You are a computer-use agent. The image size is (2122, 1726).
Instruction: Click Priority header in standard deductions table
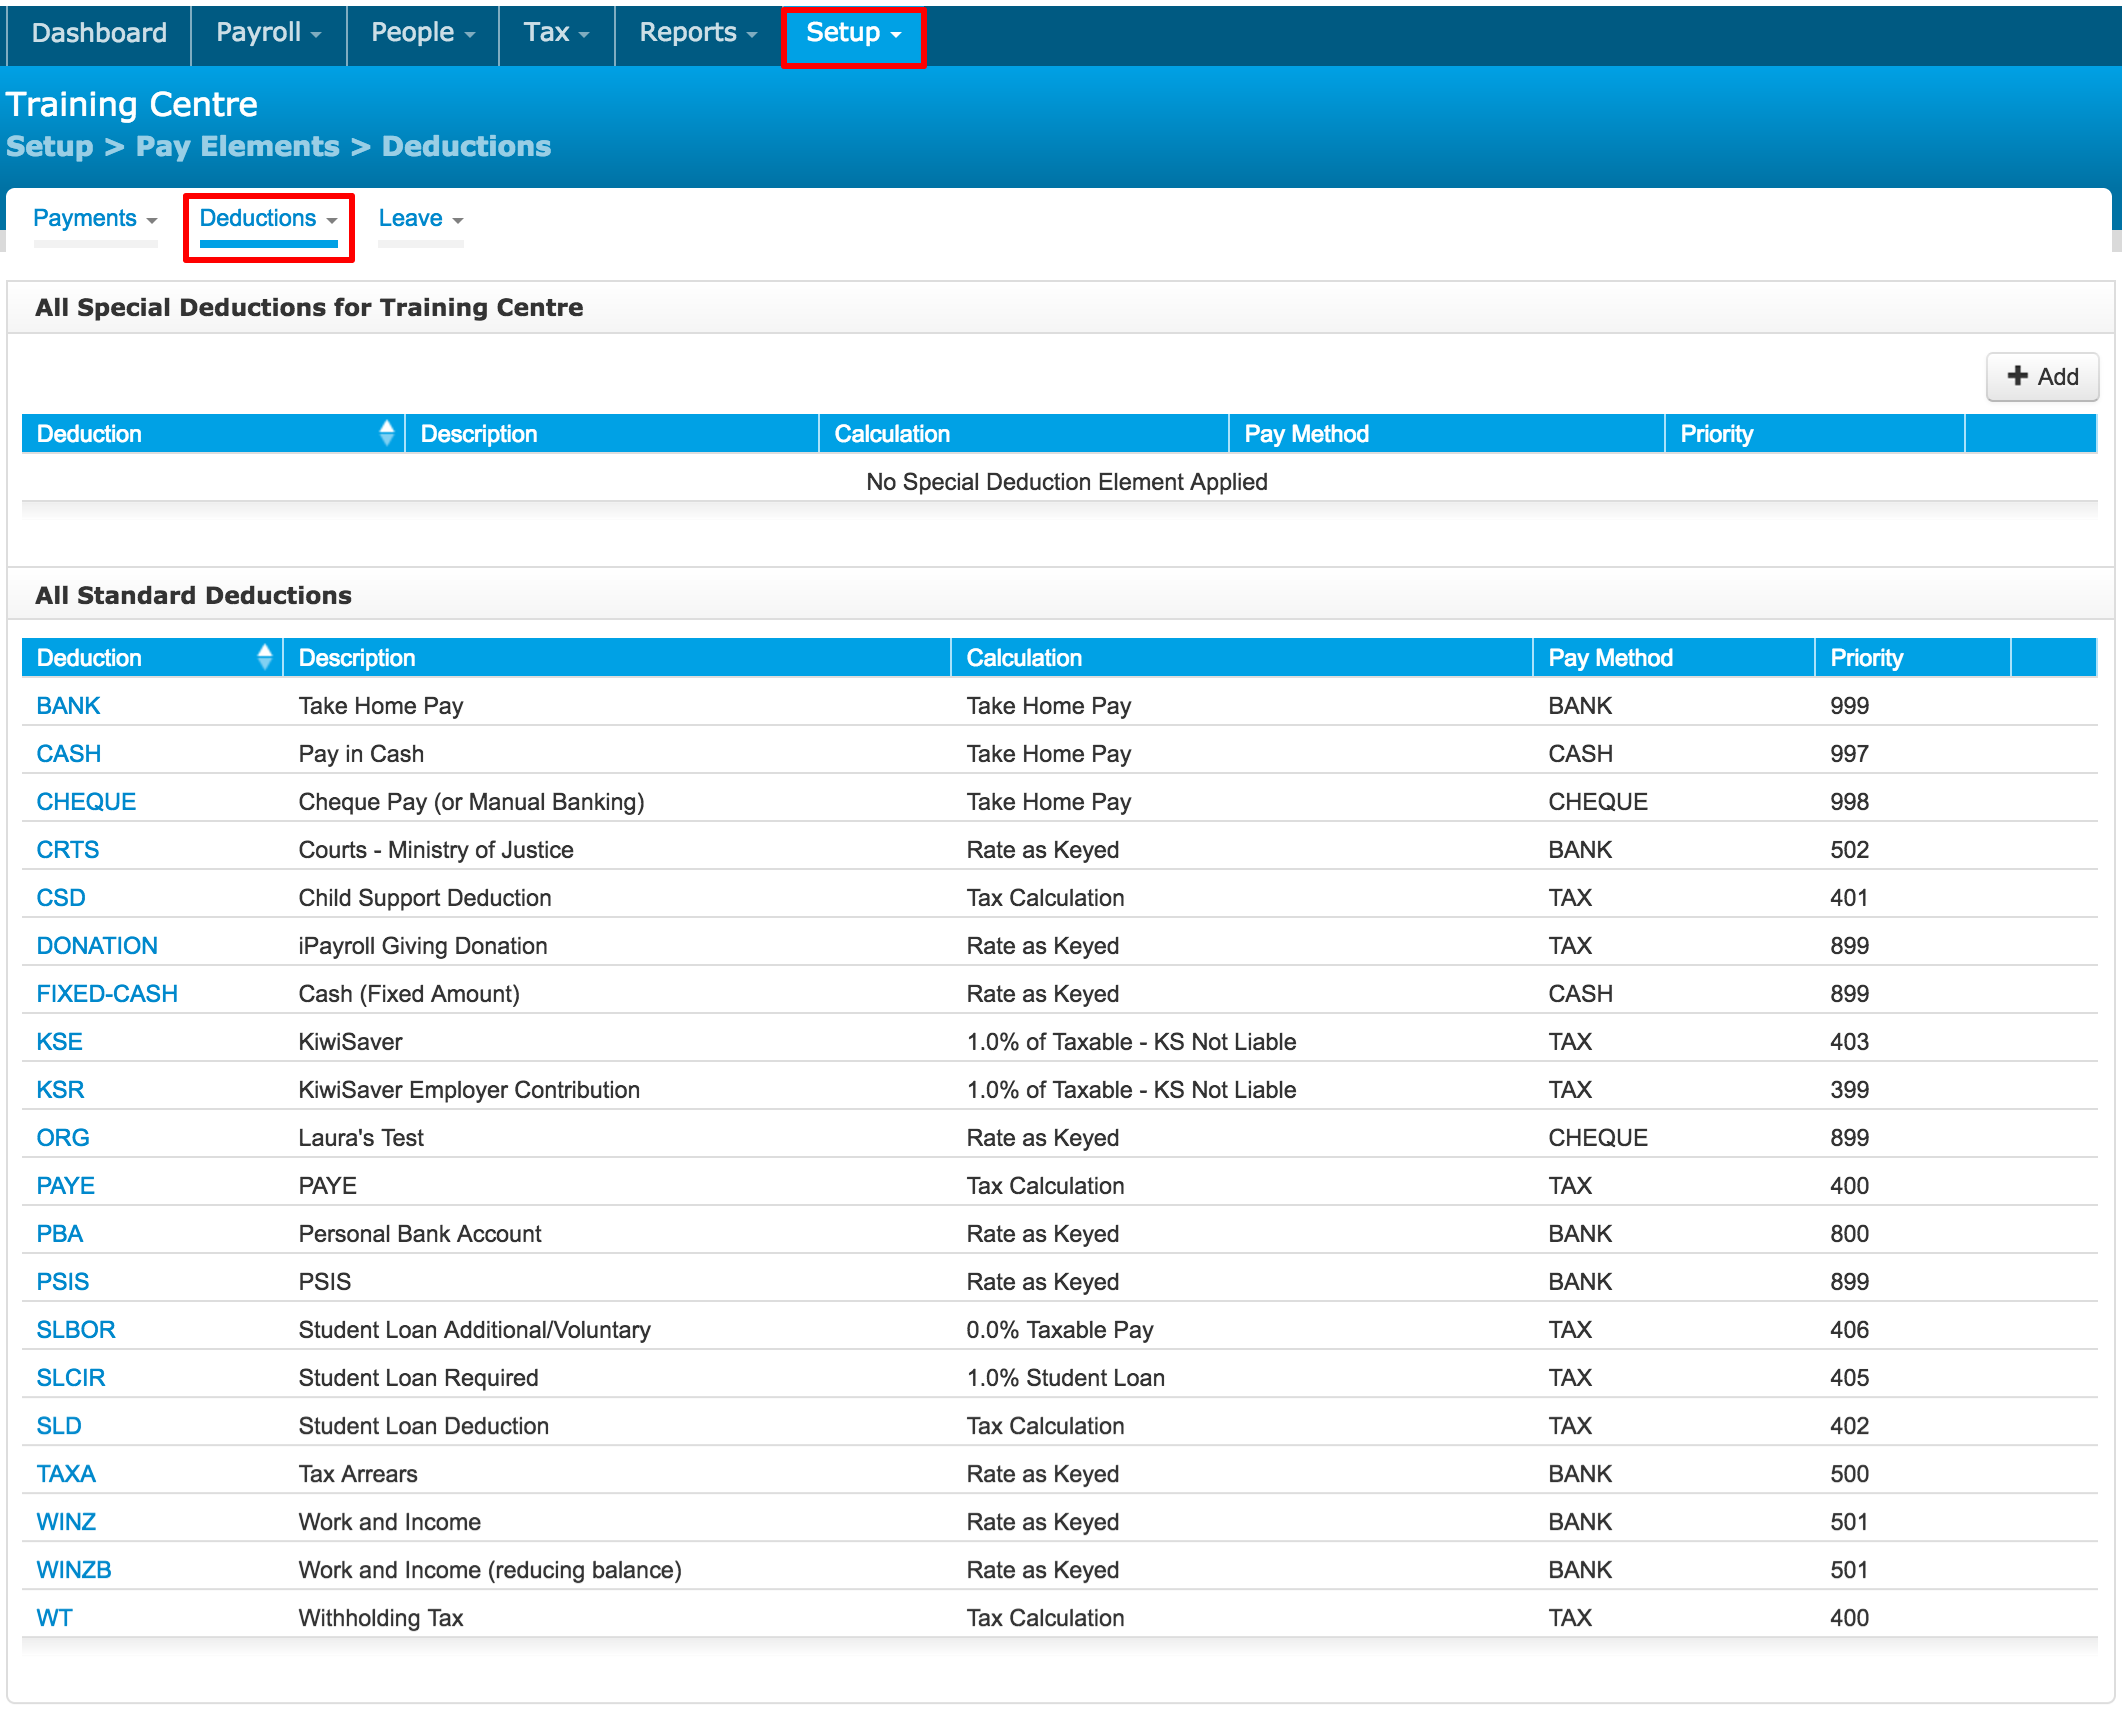1866,658
